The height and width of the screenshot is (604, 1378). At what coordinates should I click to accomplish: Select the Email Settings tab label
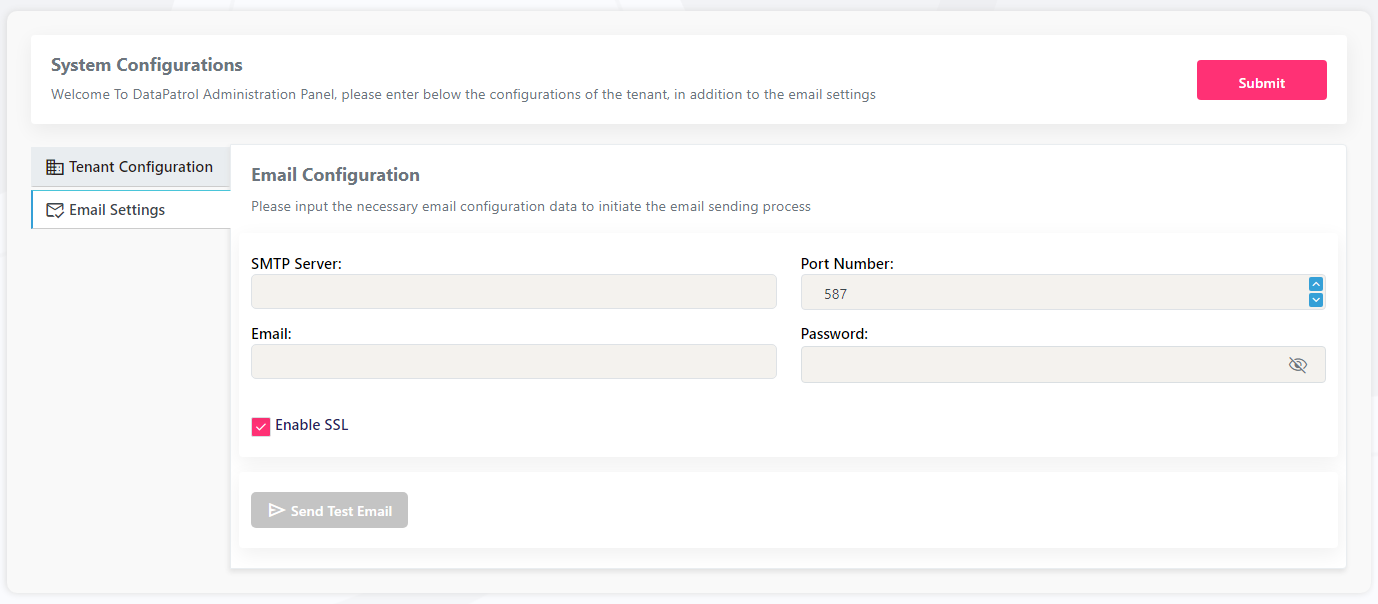coord(117,210)
